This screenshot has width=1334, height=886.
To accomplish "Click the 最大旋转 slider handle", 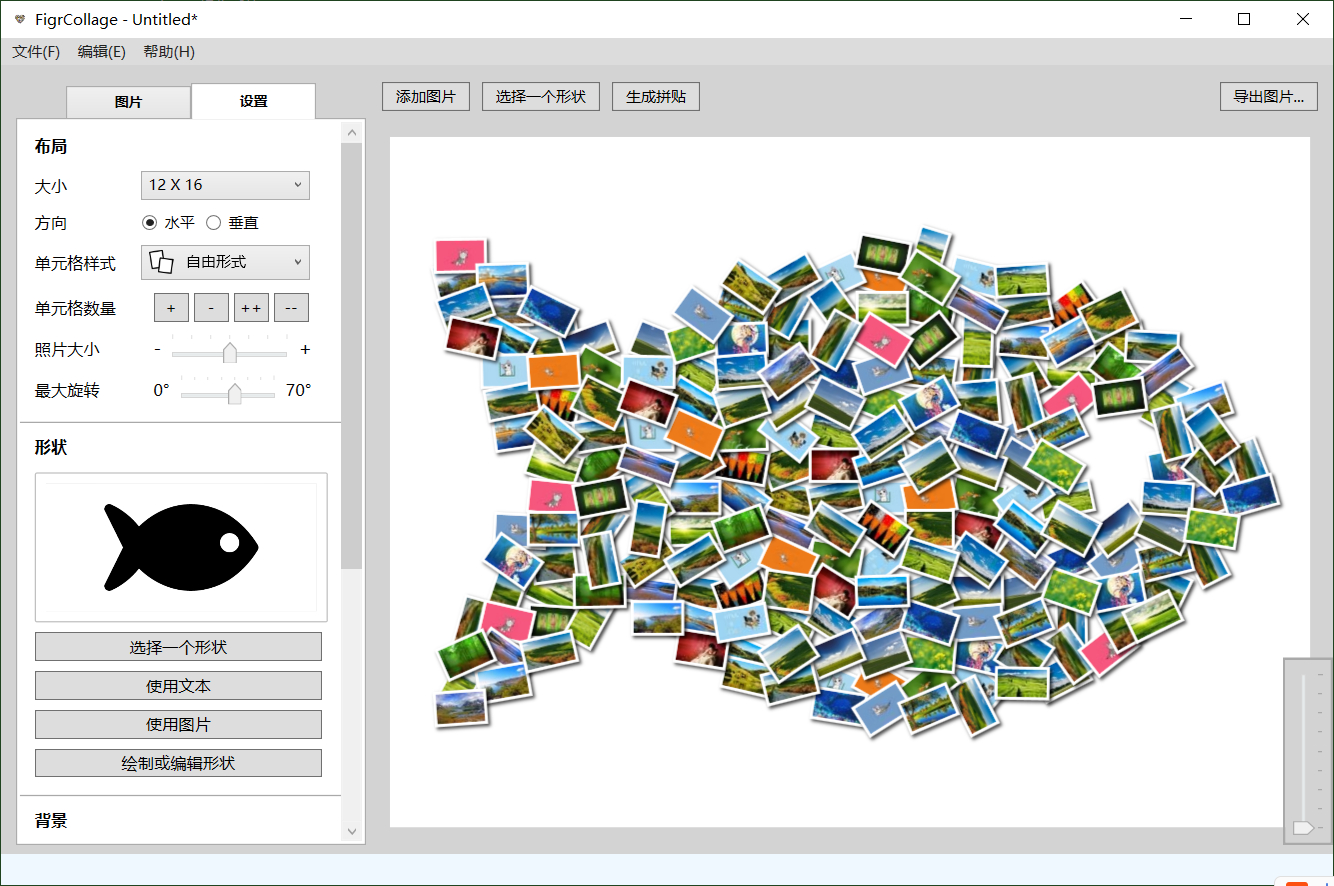I will pyautogui.click(x=235, y=393).
